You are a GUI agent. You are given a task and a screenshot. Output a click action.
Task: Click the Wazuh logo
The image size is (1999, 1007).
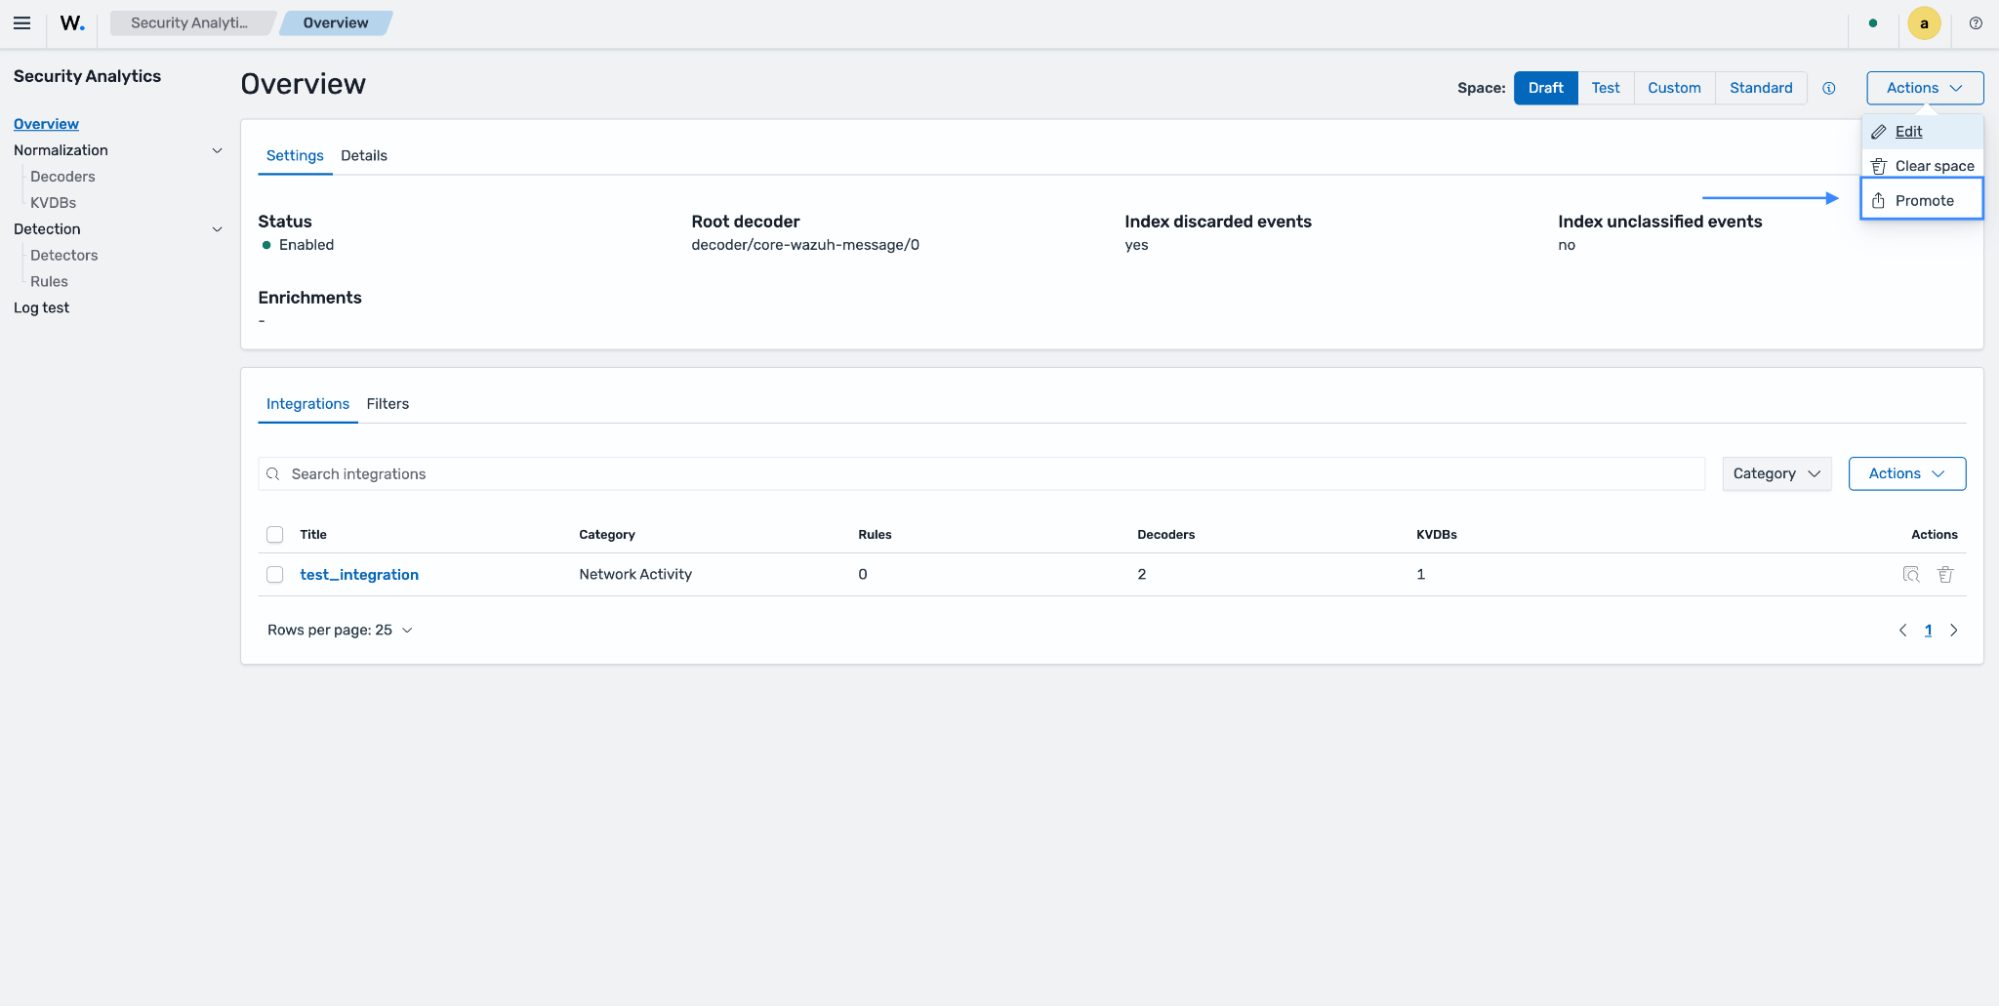coord(72,23)
